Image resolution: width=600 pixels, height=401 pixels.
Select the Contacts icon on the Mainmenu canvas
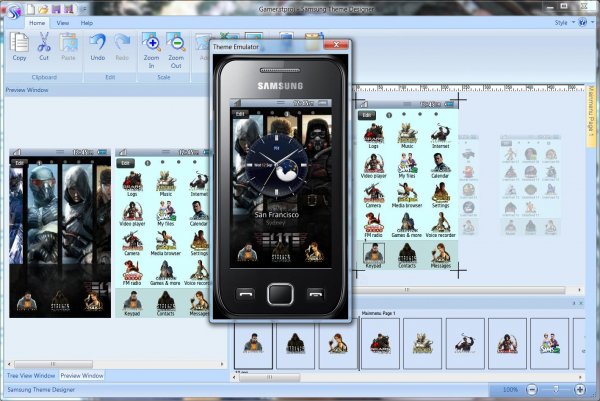point(407,255)
